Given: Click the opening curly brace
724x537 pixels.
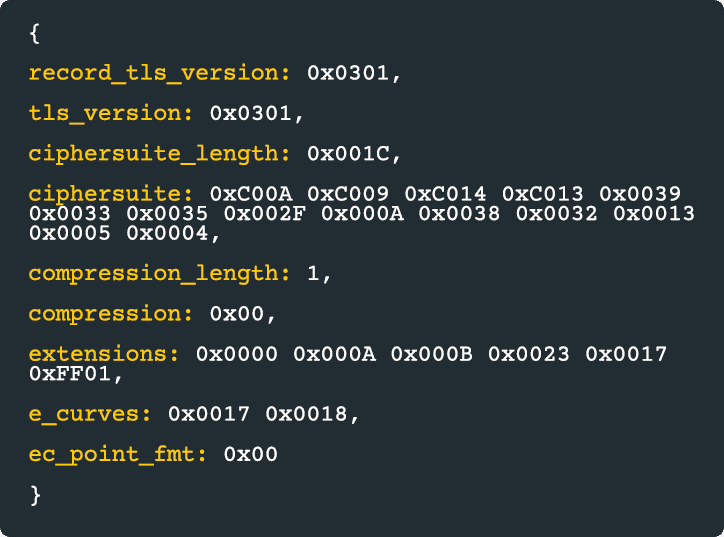Looking at the screenshot, I should point(35,33).
